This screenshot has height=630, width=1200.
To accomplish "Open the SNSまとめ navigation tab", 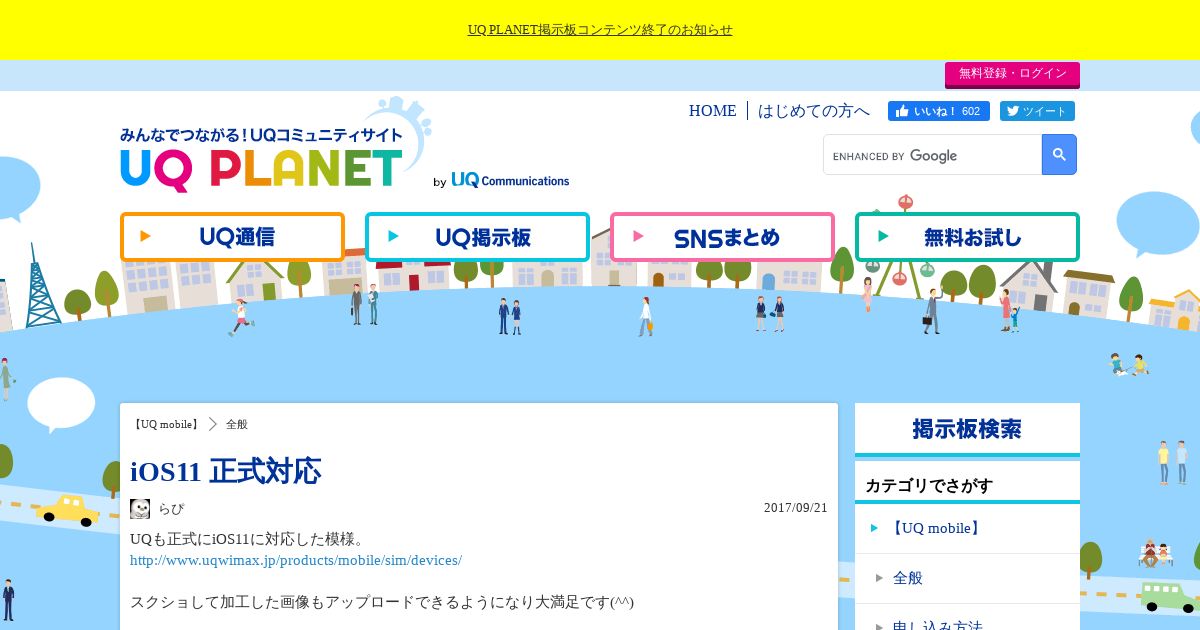I will click(722, 237).
